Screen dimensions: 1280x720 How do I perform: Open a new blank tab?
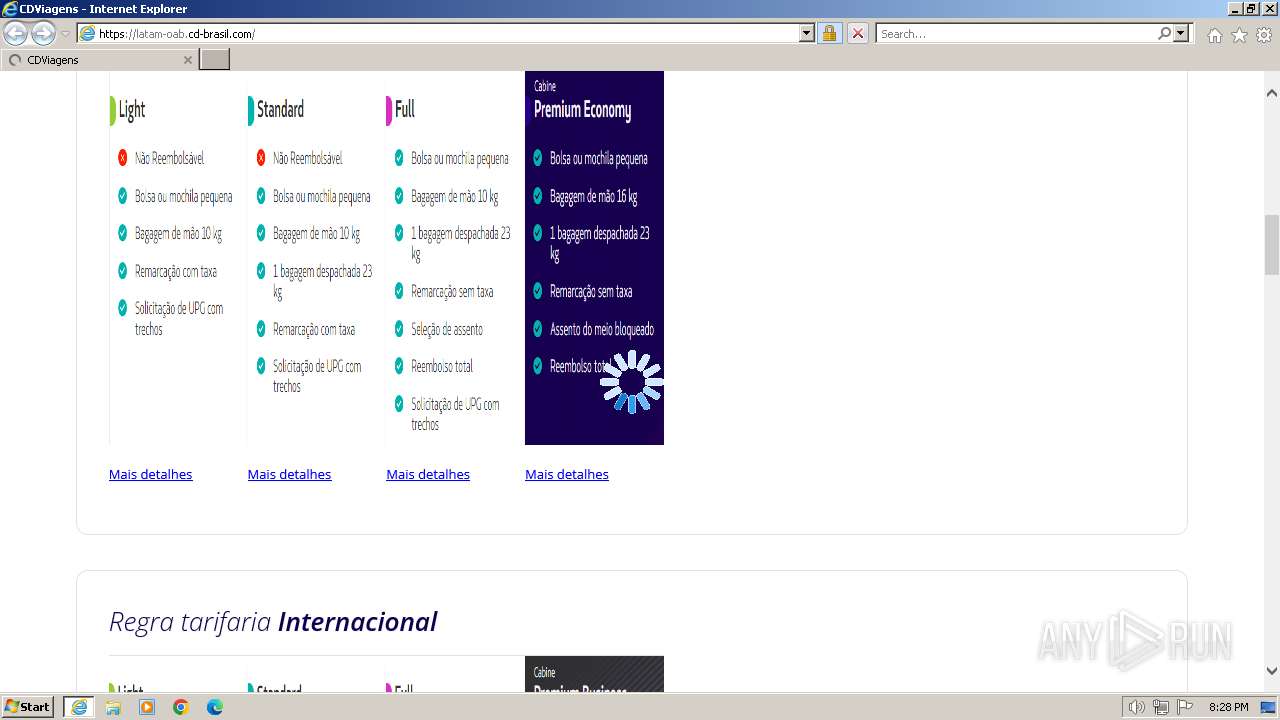215,60
